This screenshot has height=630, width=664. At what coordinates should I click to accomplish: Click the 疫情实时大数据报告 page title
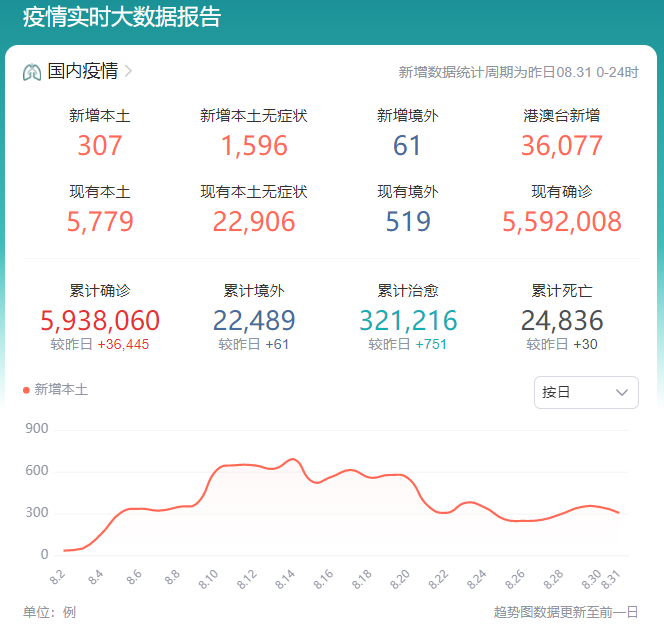tap(122, 17)
